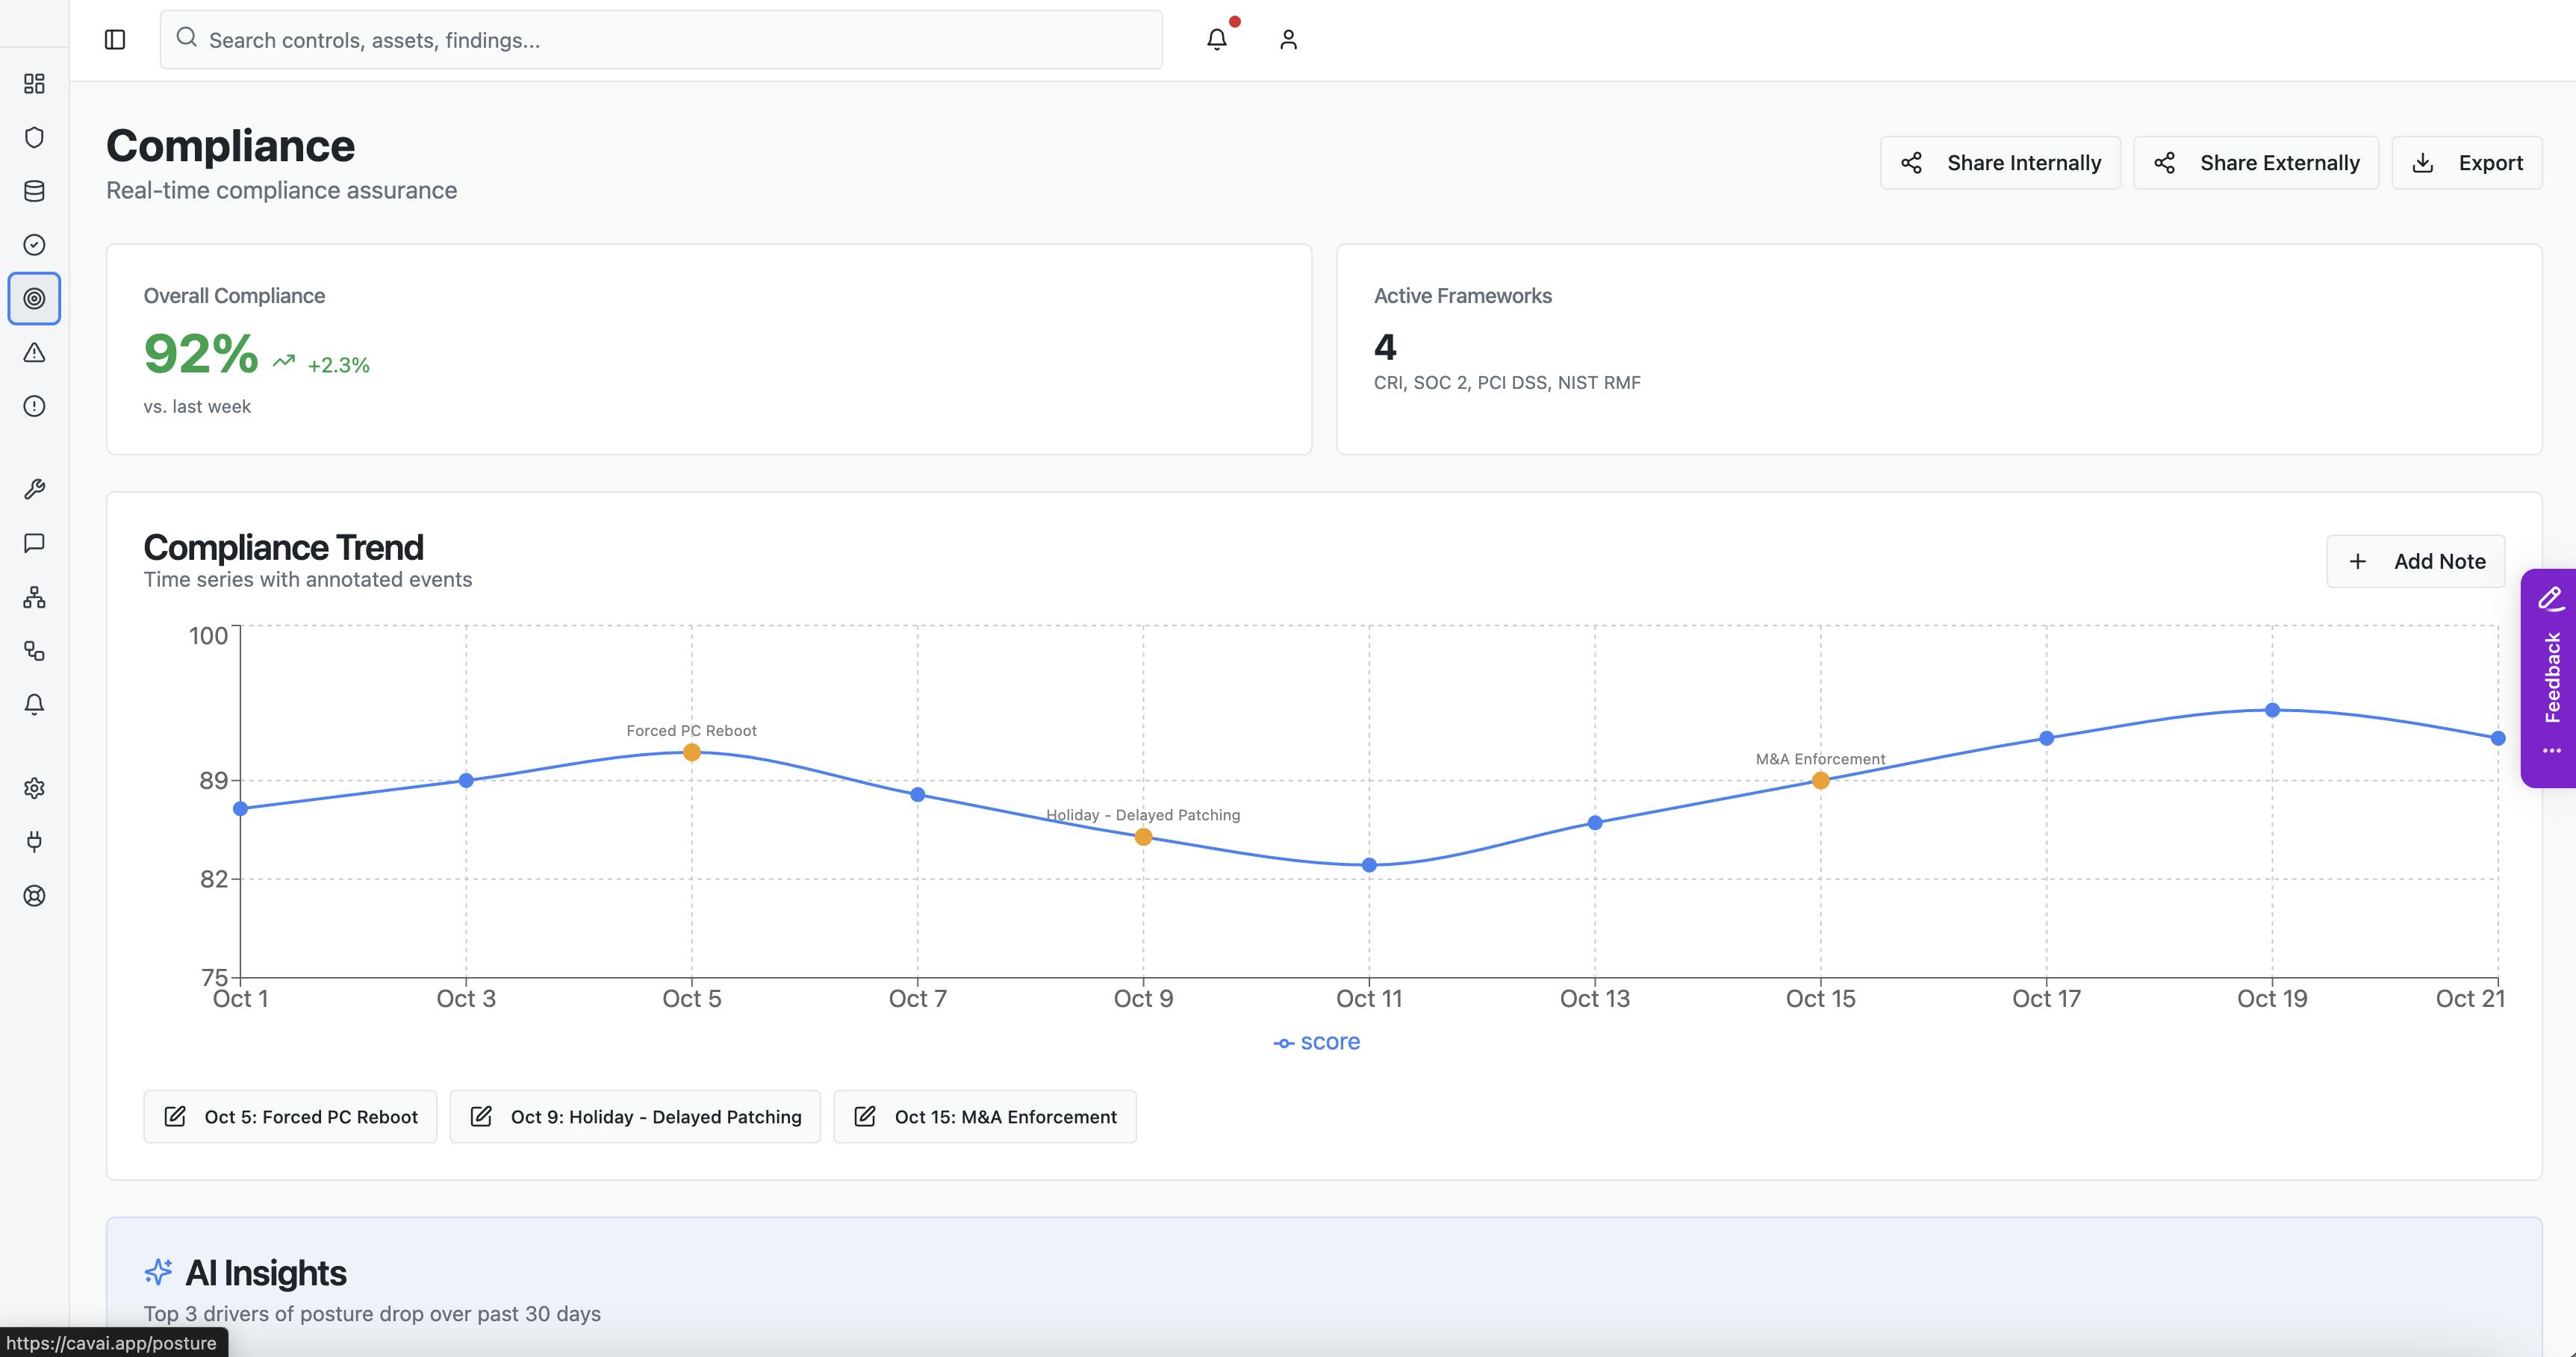Viewport: 2576px width, 1357px height.
Task: Edit the Oct 5 Forced PC Reboot note
Action: pos(290,1117)
